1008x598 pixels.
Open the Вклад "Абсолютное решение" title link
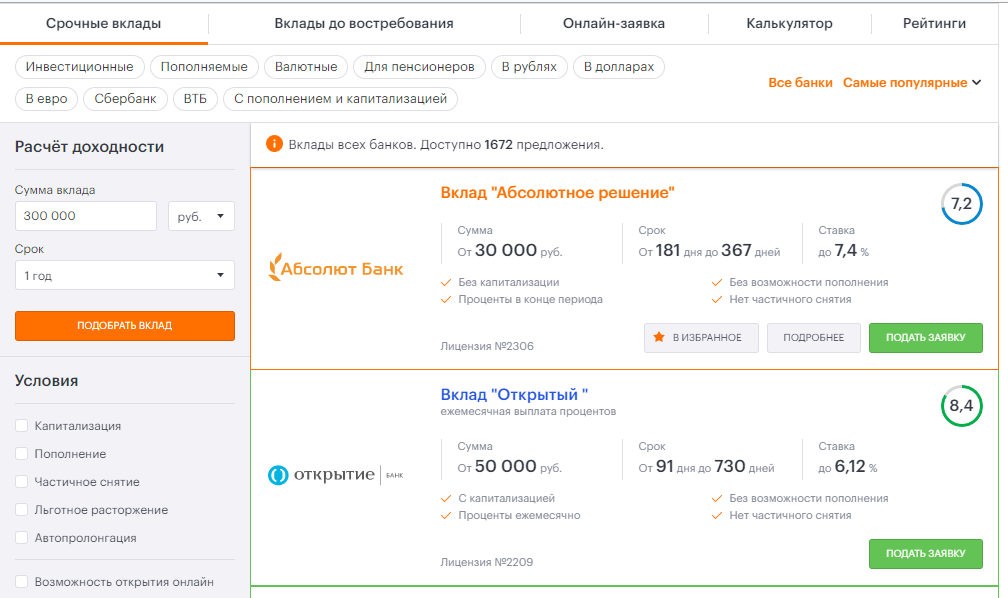pos(557,192)
